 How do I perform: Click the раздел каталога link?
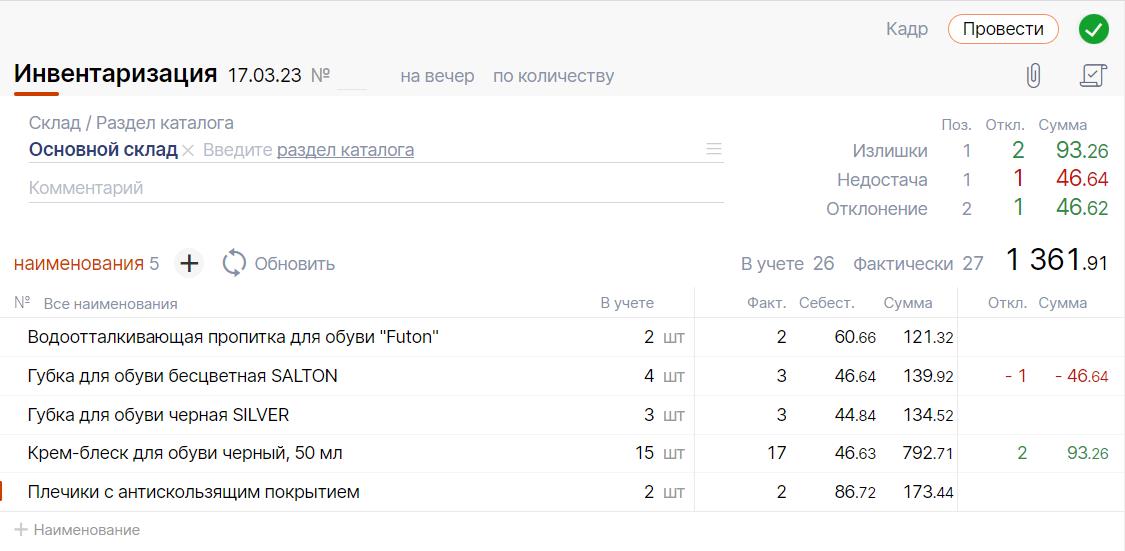(x=345, y=150)
